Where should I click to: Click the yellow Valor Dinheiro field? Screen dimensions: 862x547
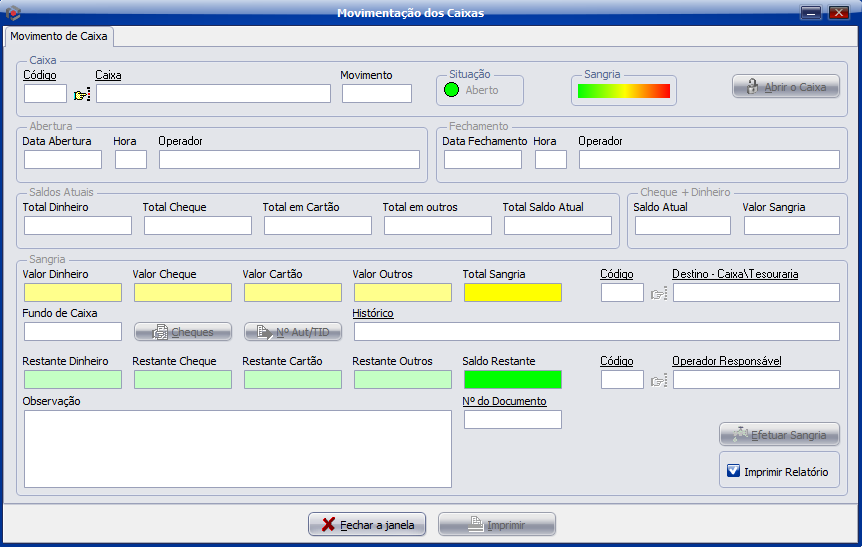click(x=73, y=293)
